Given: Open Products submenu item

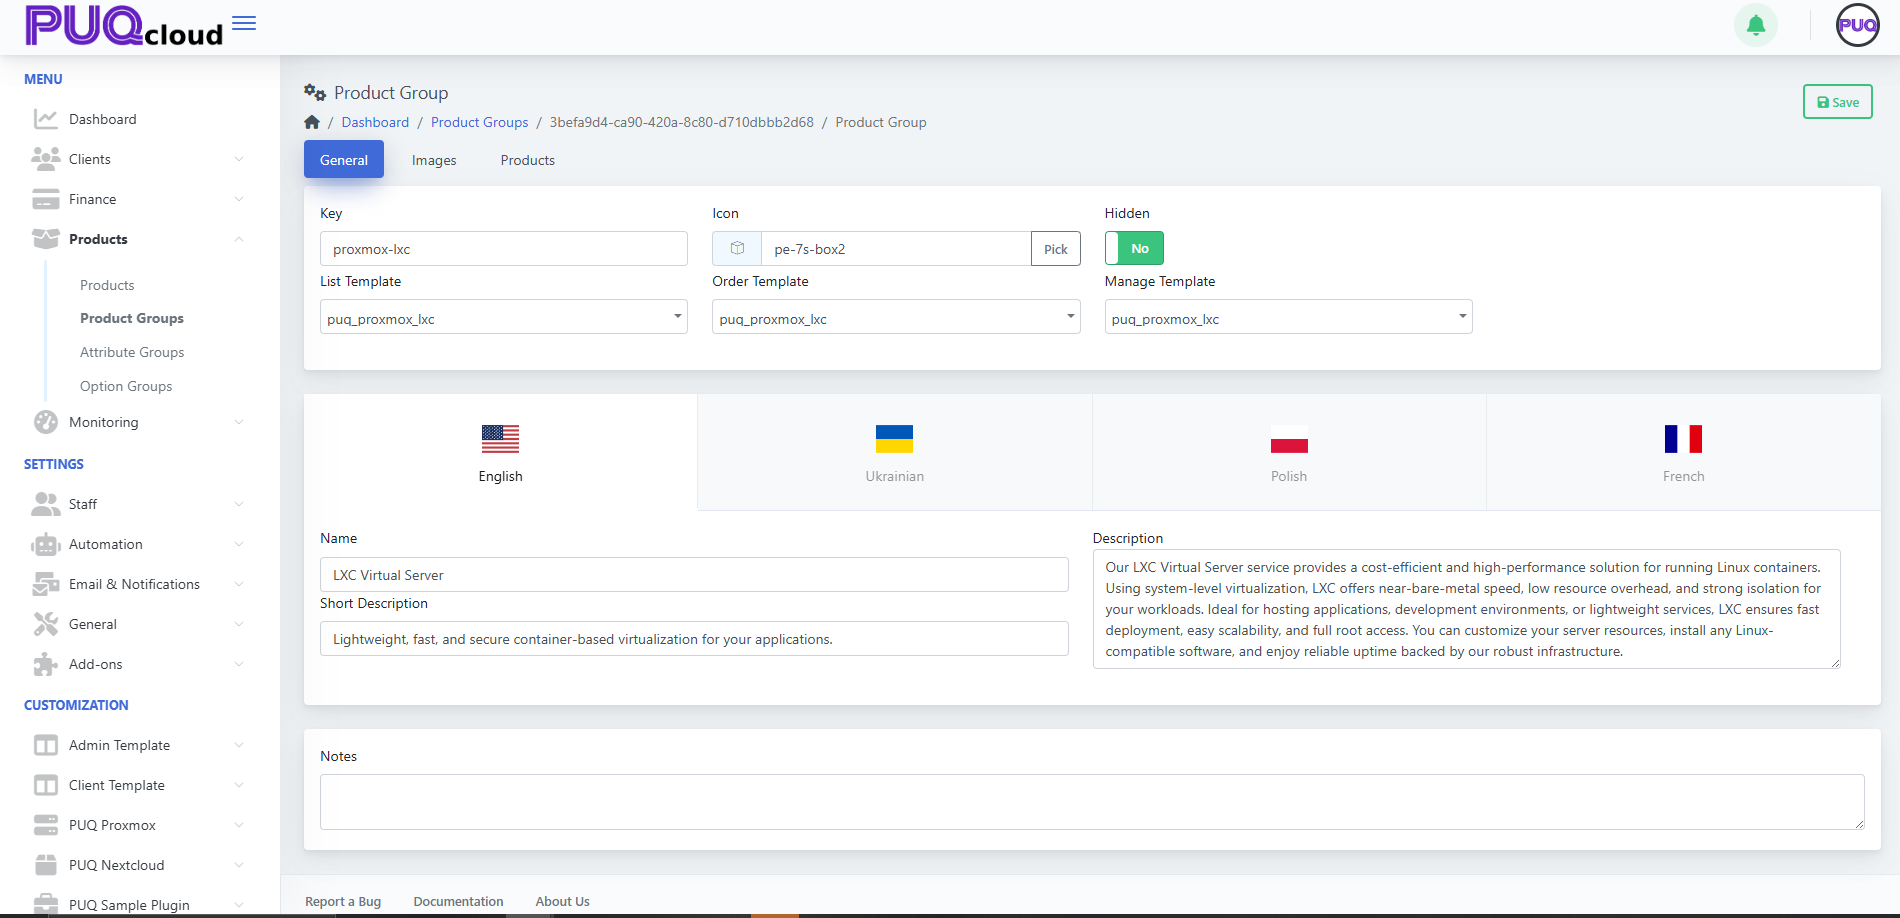Looking at the screenshot, I should (107, 285).
